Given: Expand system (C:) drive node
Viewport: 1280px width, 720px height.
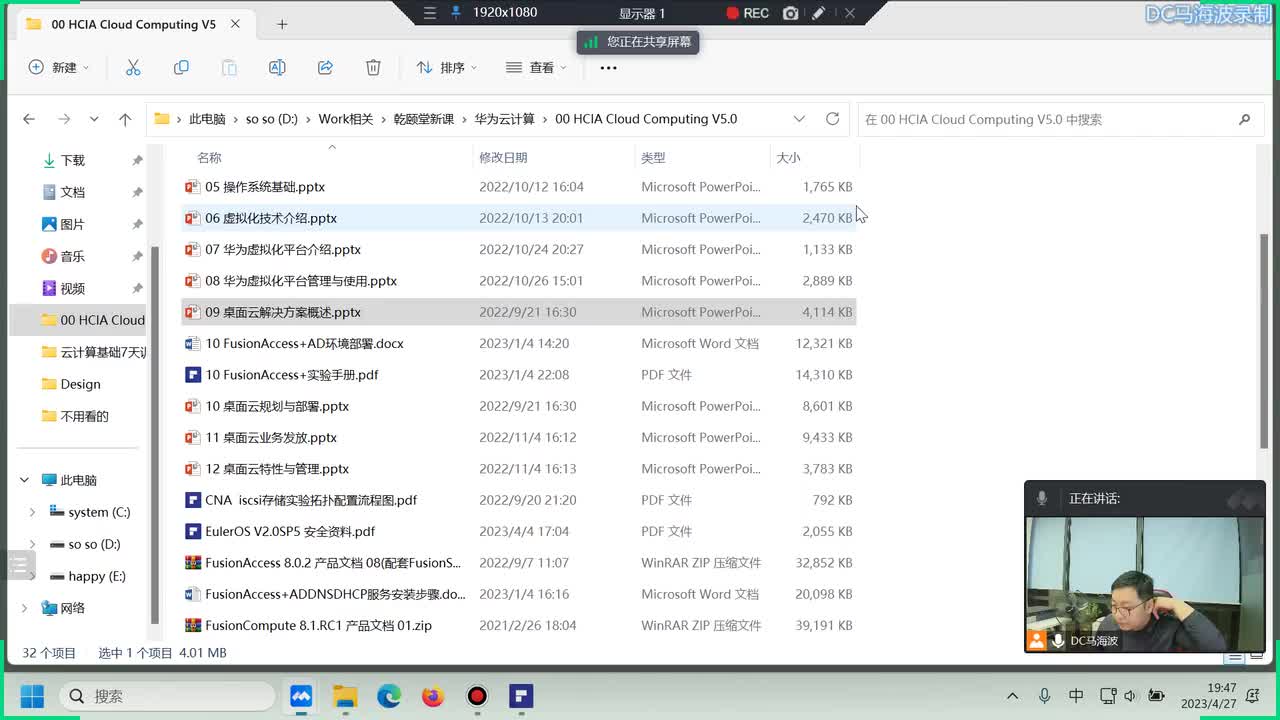Looking at the screenshot, I should 32,512.
